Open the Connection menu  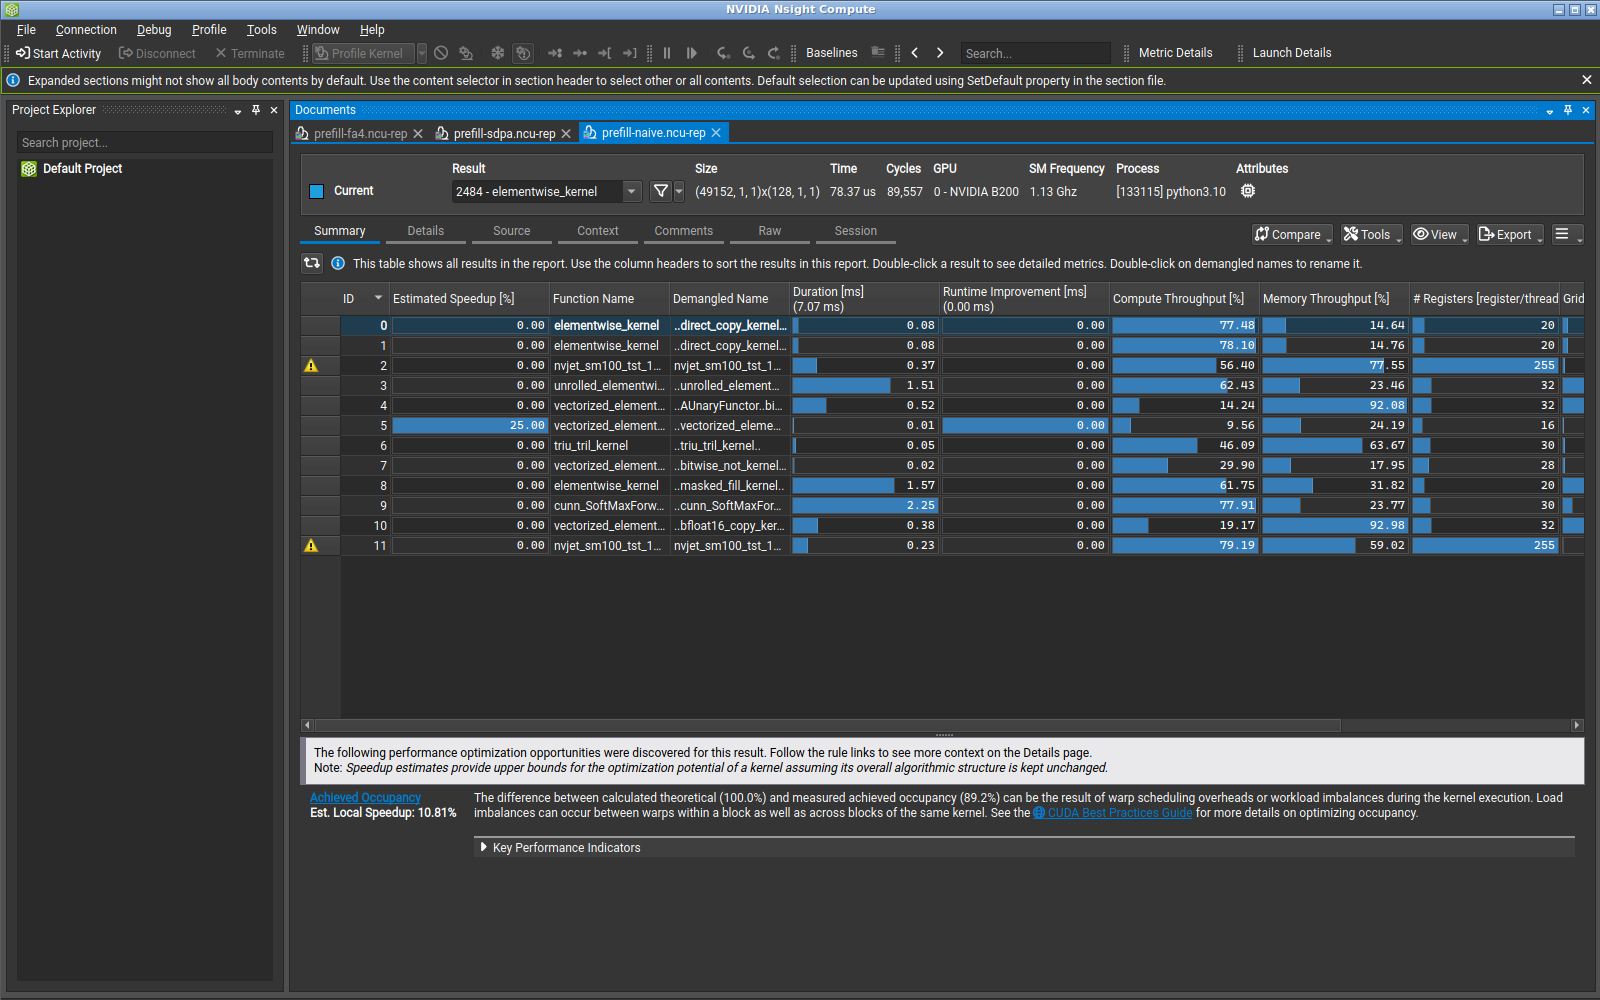pos(86,30)
